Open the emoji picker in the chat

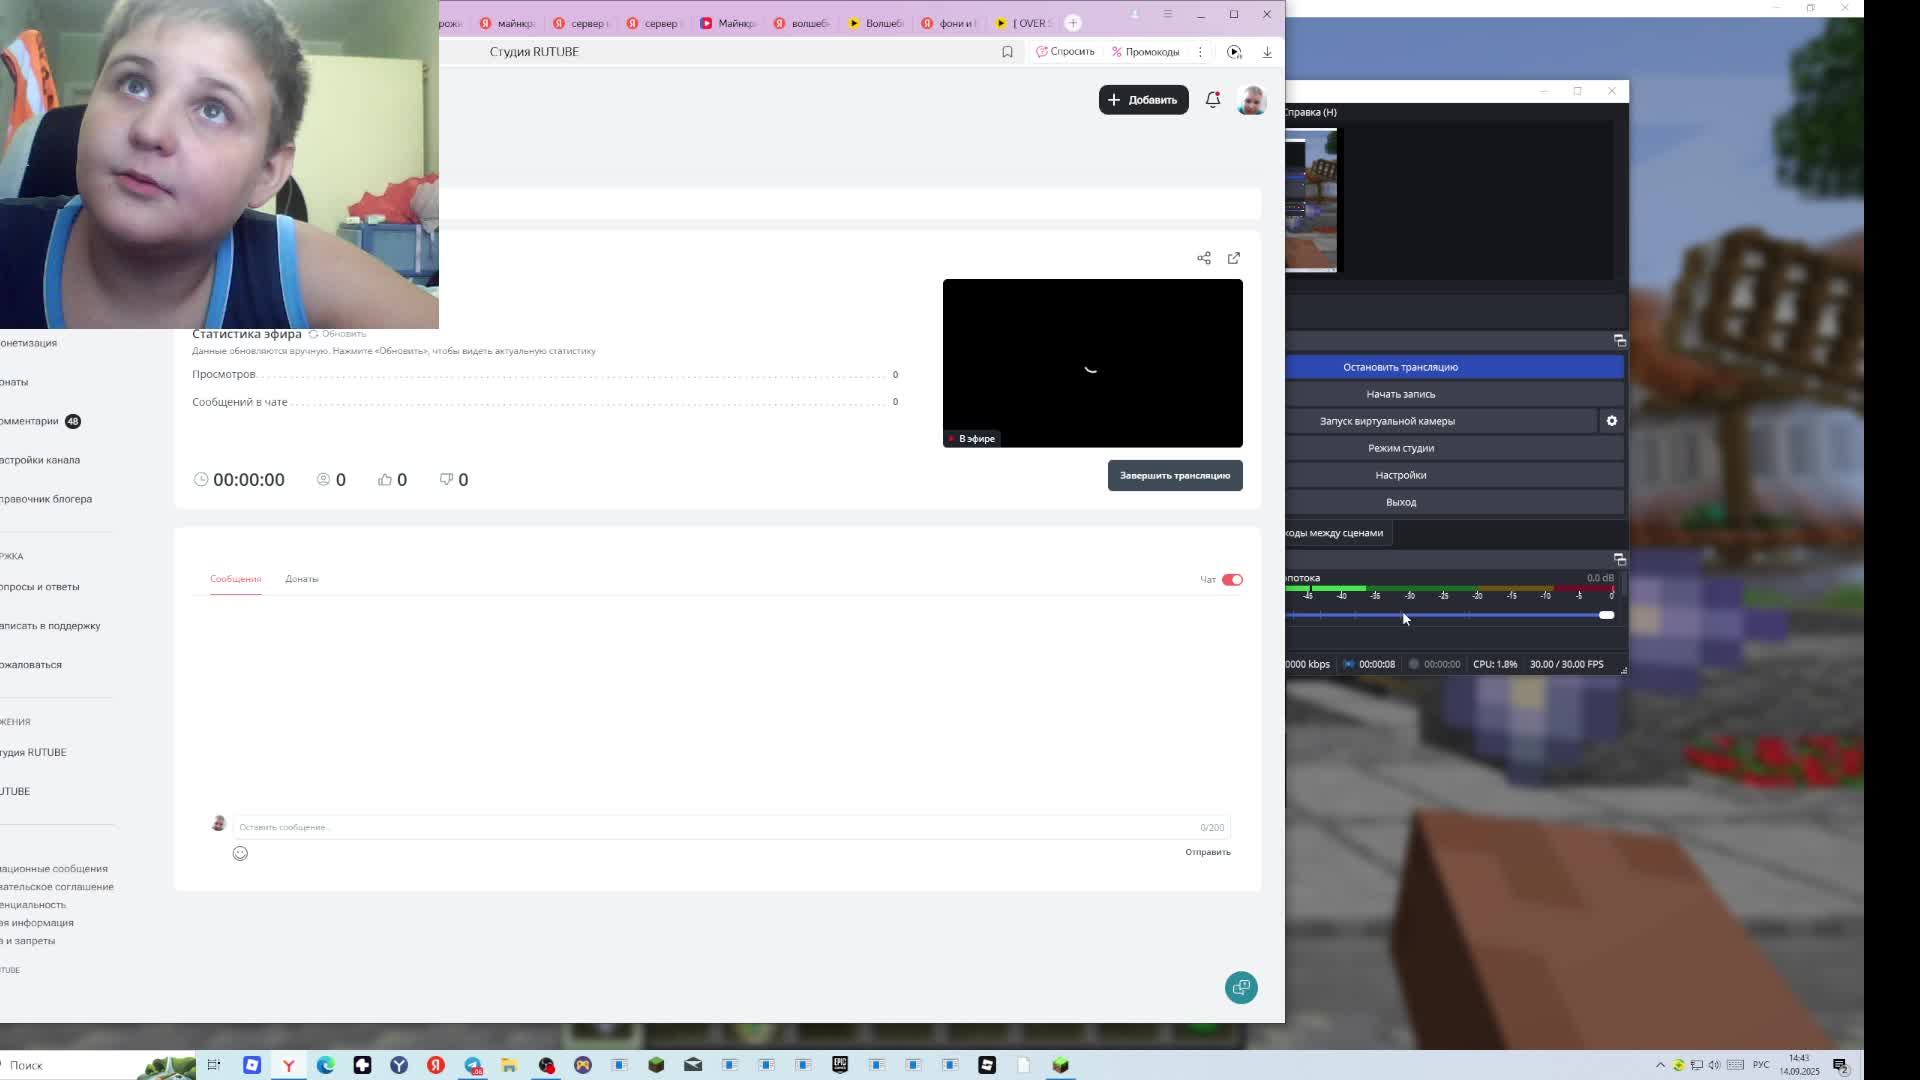pos(240,853)
